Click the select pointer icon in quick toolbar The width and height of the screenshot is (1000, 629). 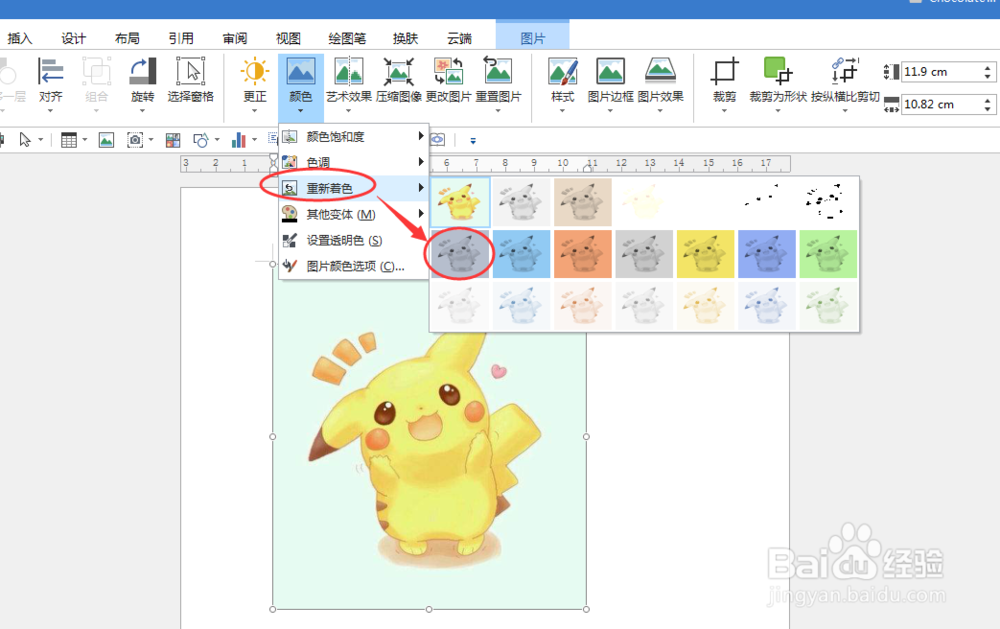coord(25,140)
